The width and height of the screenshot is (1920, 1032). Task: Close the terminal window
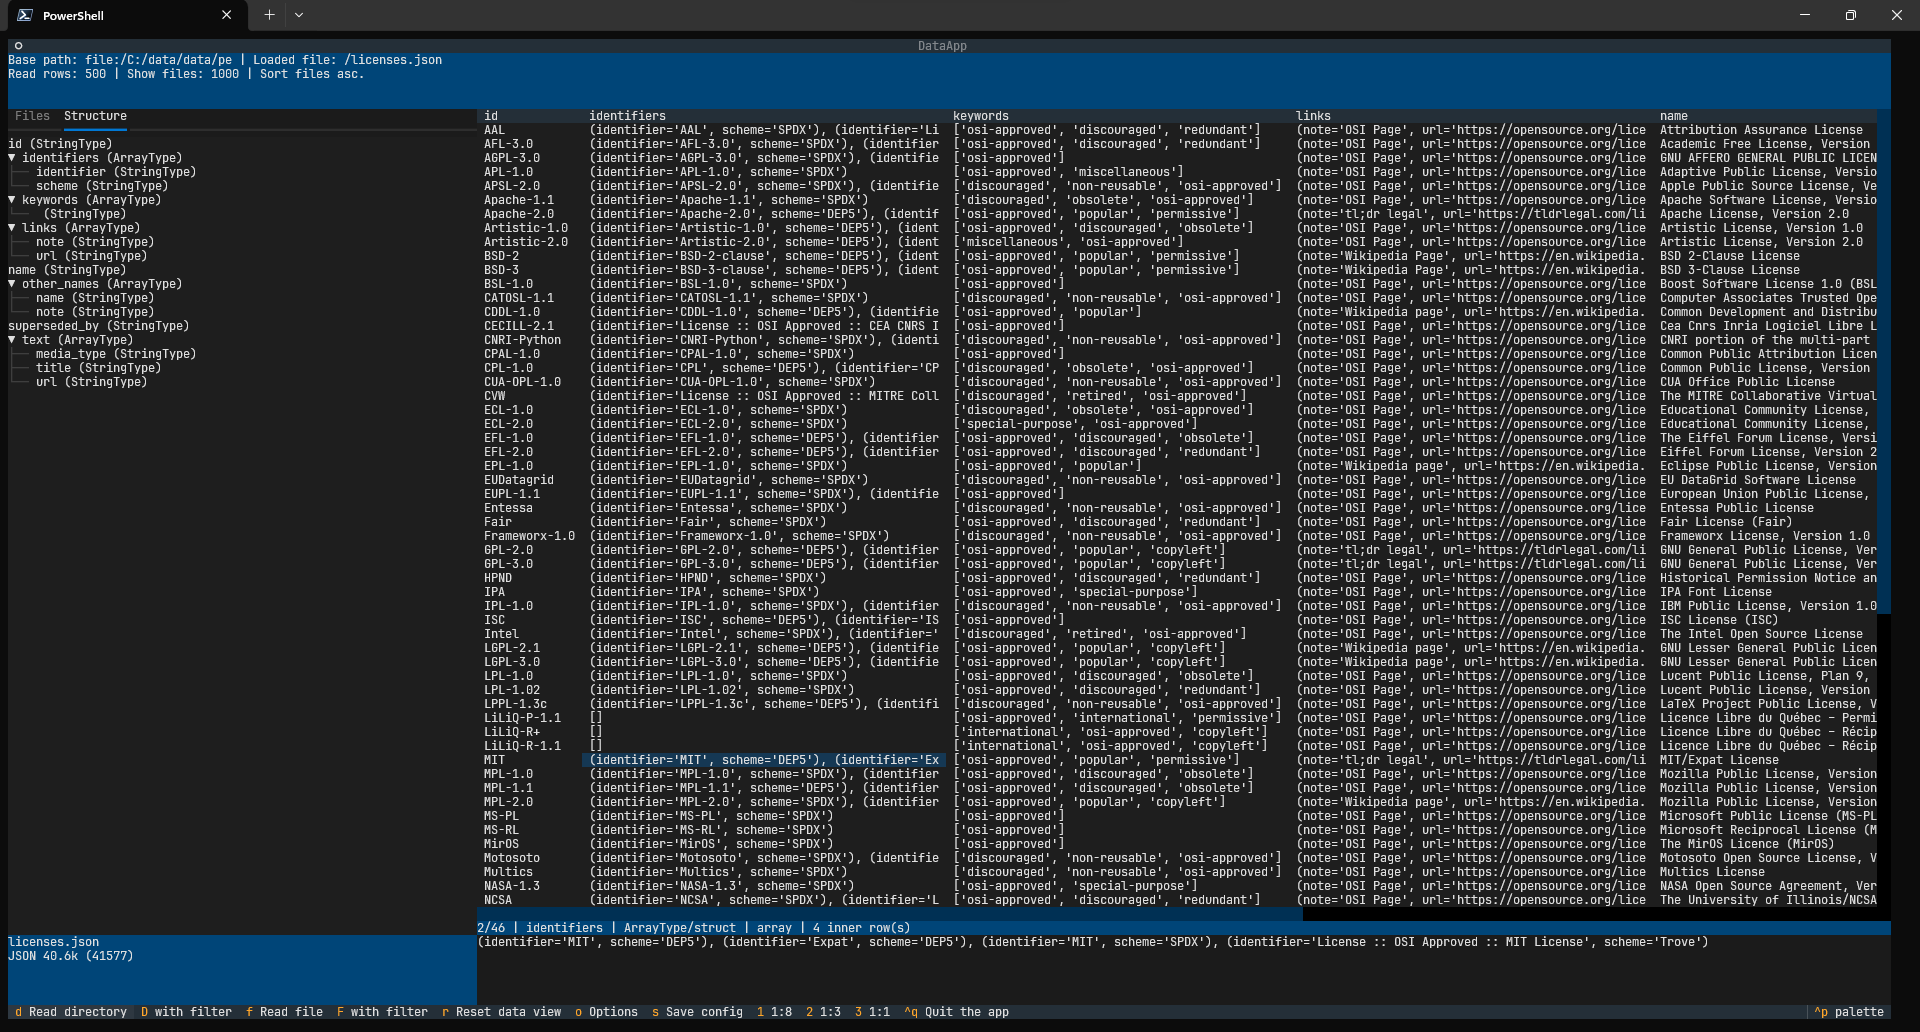tap(1897, 15)
